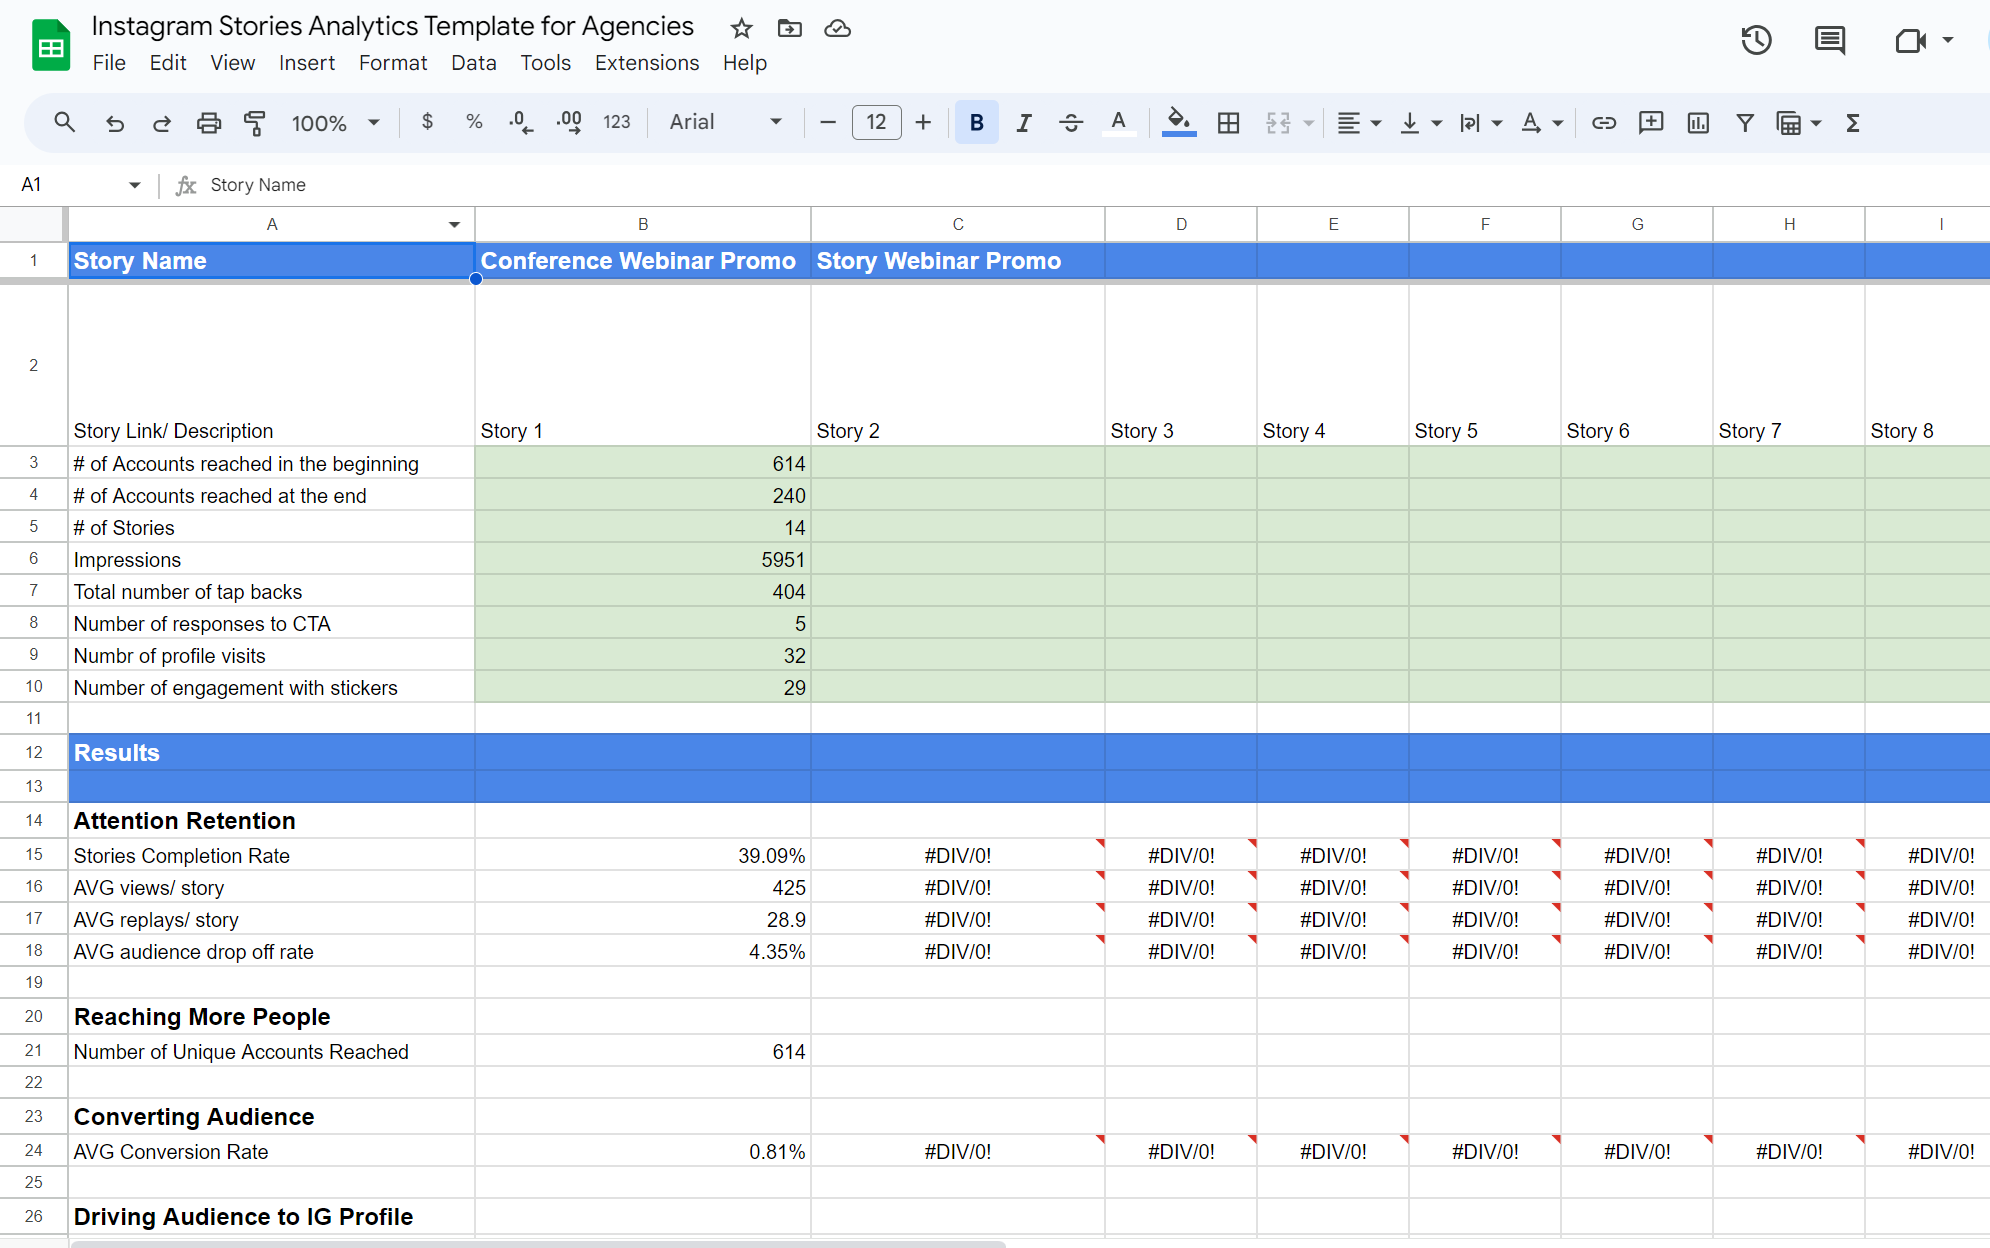1990x1248 pixels.
Task: Open the borders tool
Action: (1228, 123)
